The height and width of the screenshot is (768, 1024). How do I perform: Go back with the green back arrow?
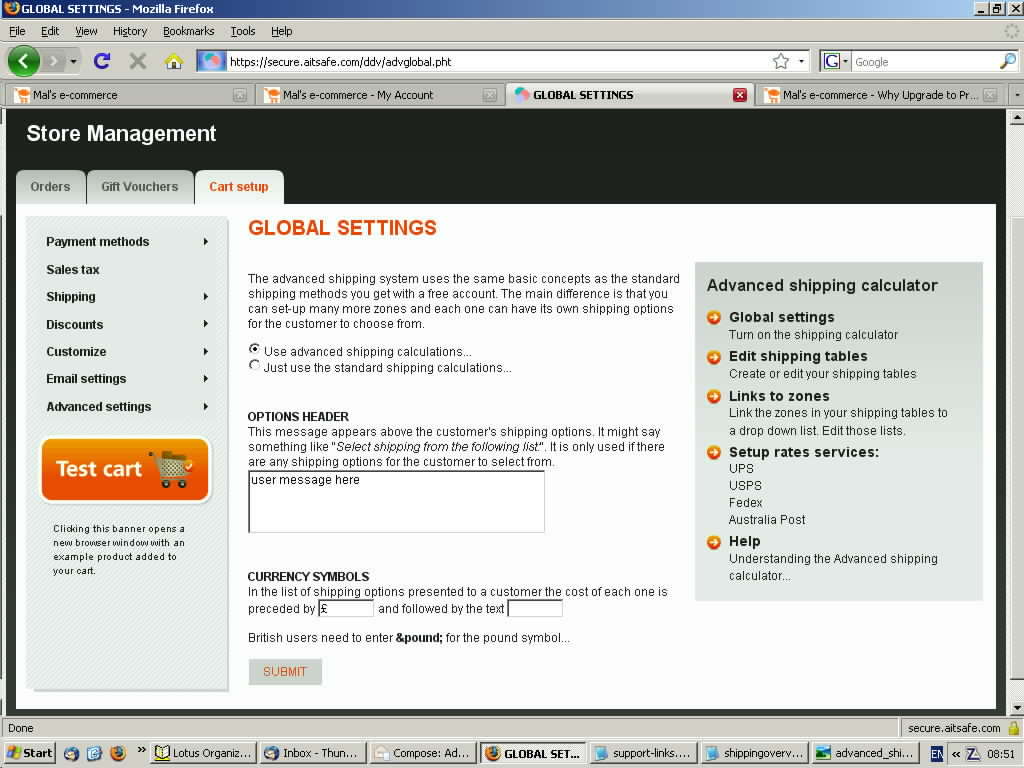point(24,61)
